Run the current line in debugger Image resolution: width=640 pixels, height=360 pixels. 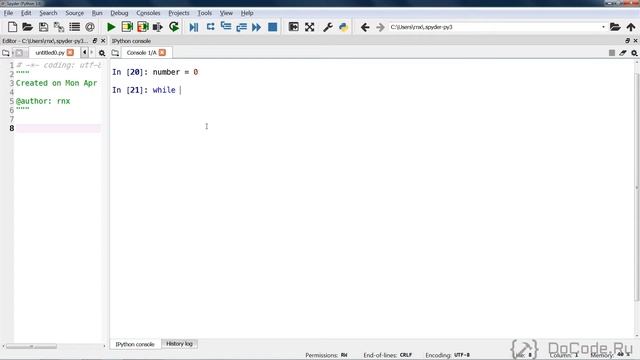pyautogui.click(x=210, y=27)
